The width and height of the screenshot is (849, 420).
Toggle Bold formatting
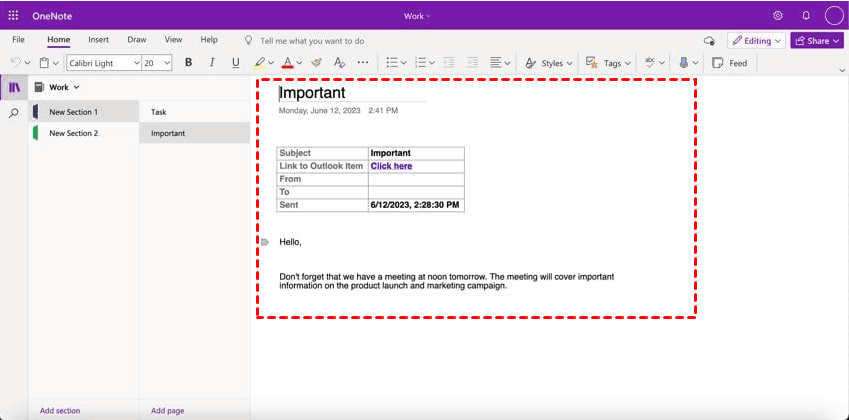[x=188, y=63]
